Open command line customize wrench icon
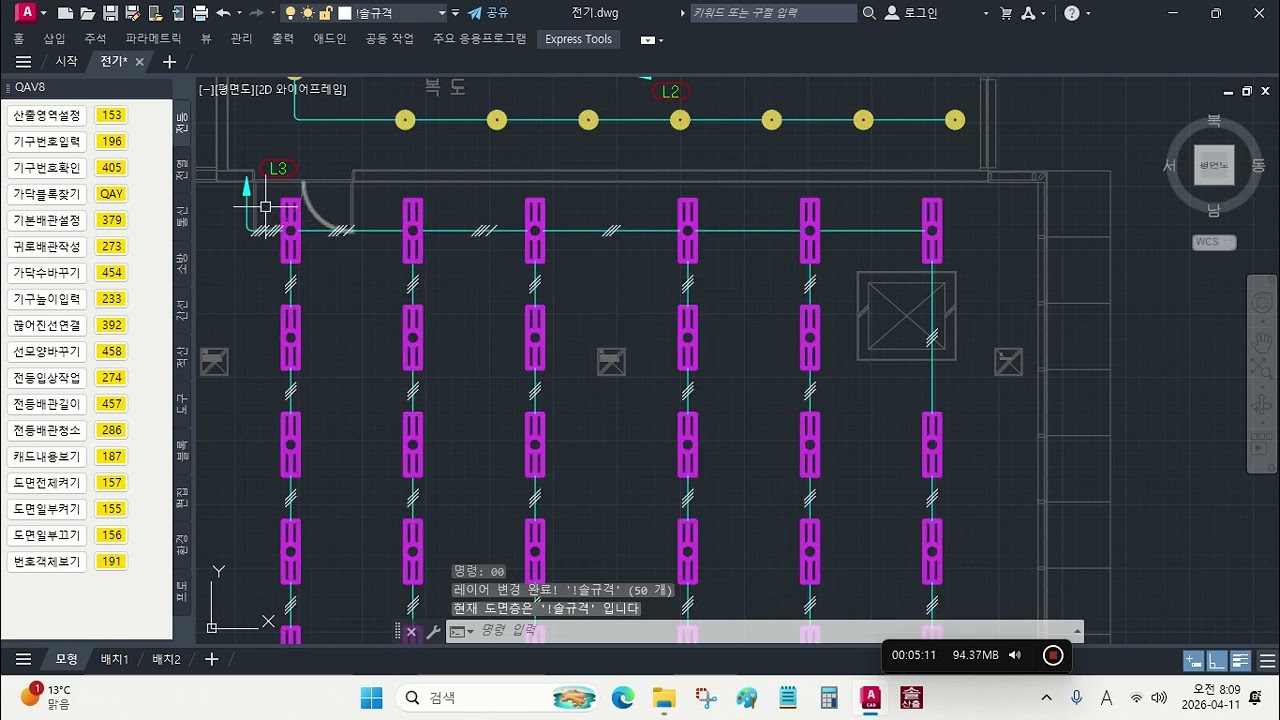The height and width of the screenshot is (720, 1280). (433, 632)
